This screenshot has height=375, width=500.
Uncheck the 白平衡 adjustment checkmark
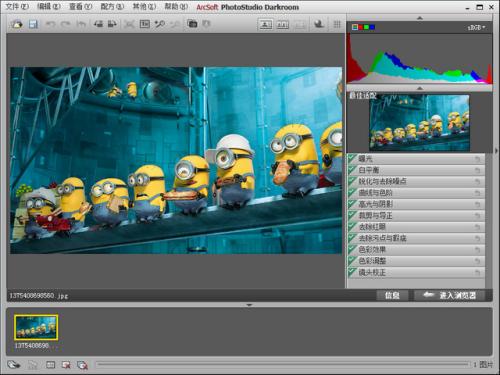[352, 170]
